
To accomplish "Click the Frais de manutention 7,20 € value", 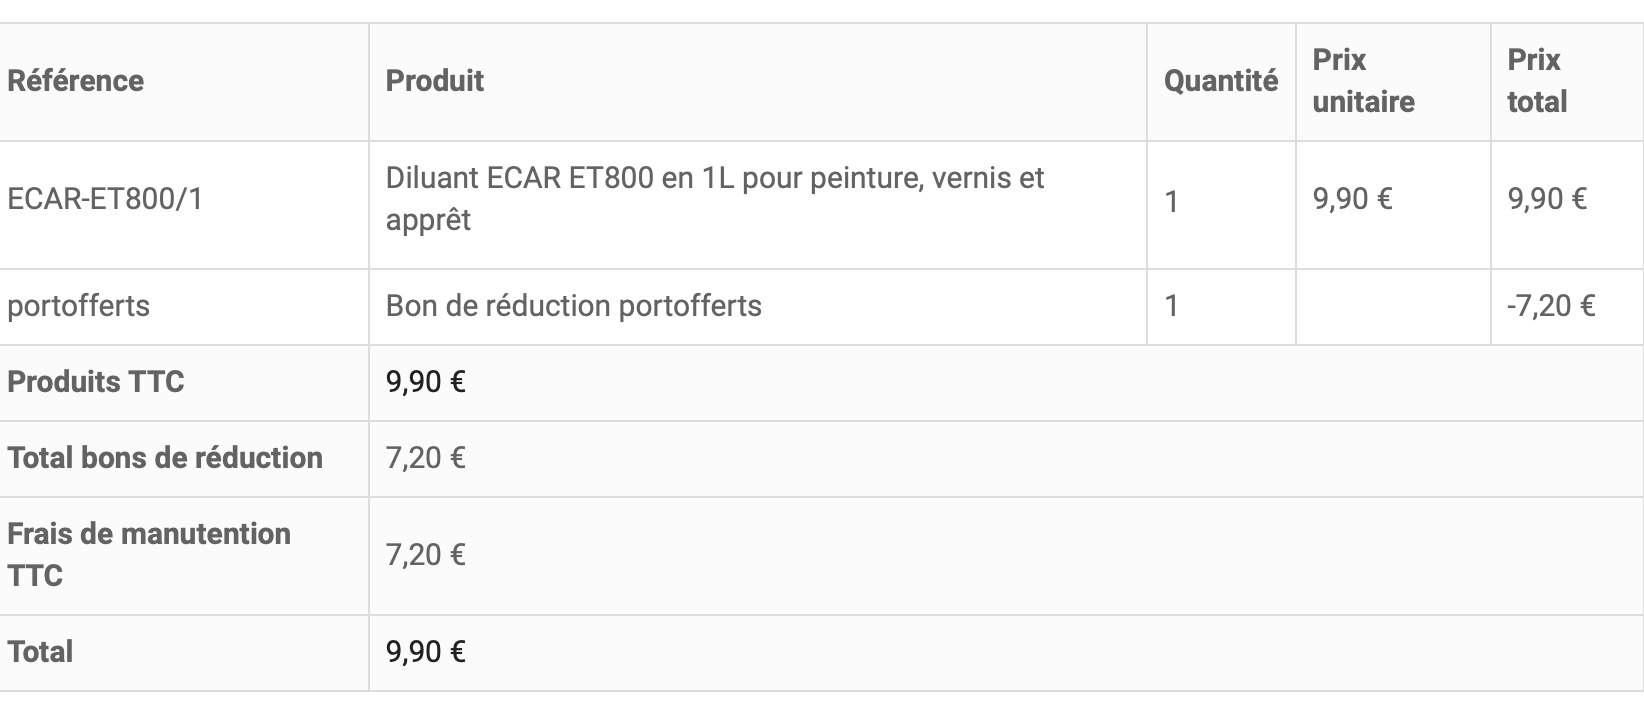I will click(x=426, y=555).
